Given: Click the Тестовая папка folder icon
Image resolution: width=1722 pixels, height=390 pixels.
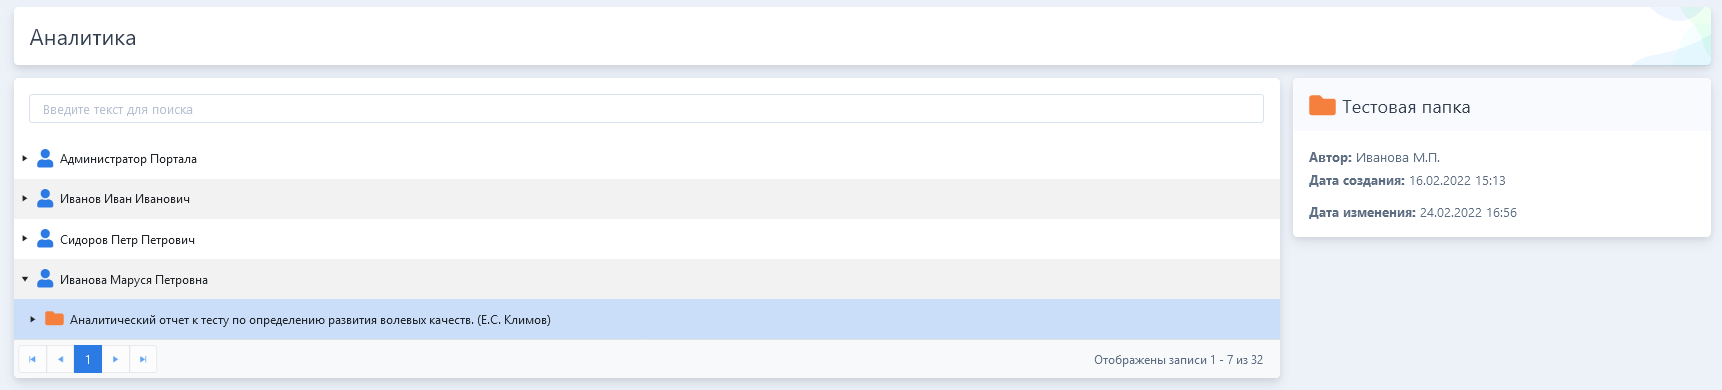Looking at the screenshot, I should point(1322,106).
